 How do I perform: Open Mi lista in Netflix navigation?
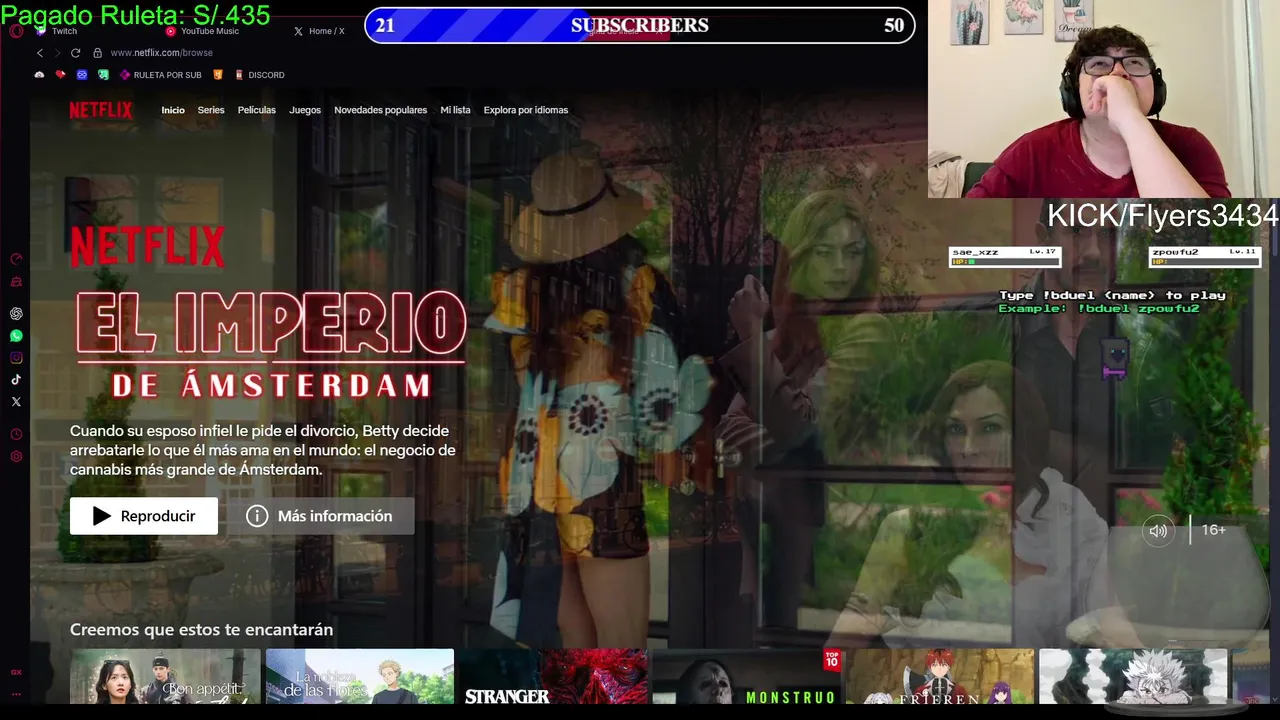pos(455,110)
